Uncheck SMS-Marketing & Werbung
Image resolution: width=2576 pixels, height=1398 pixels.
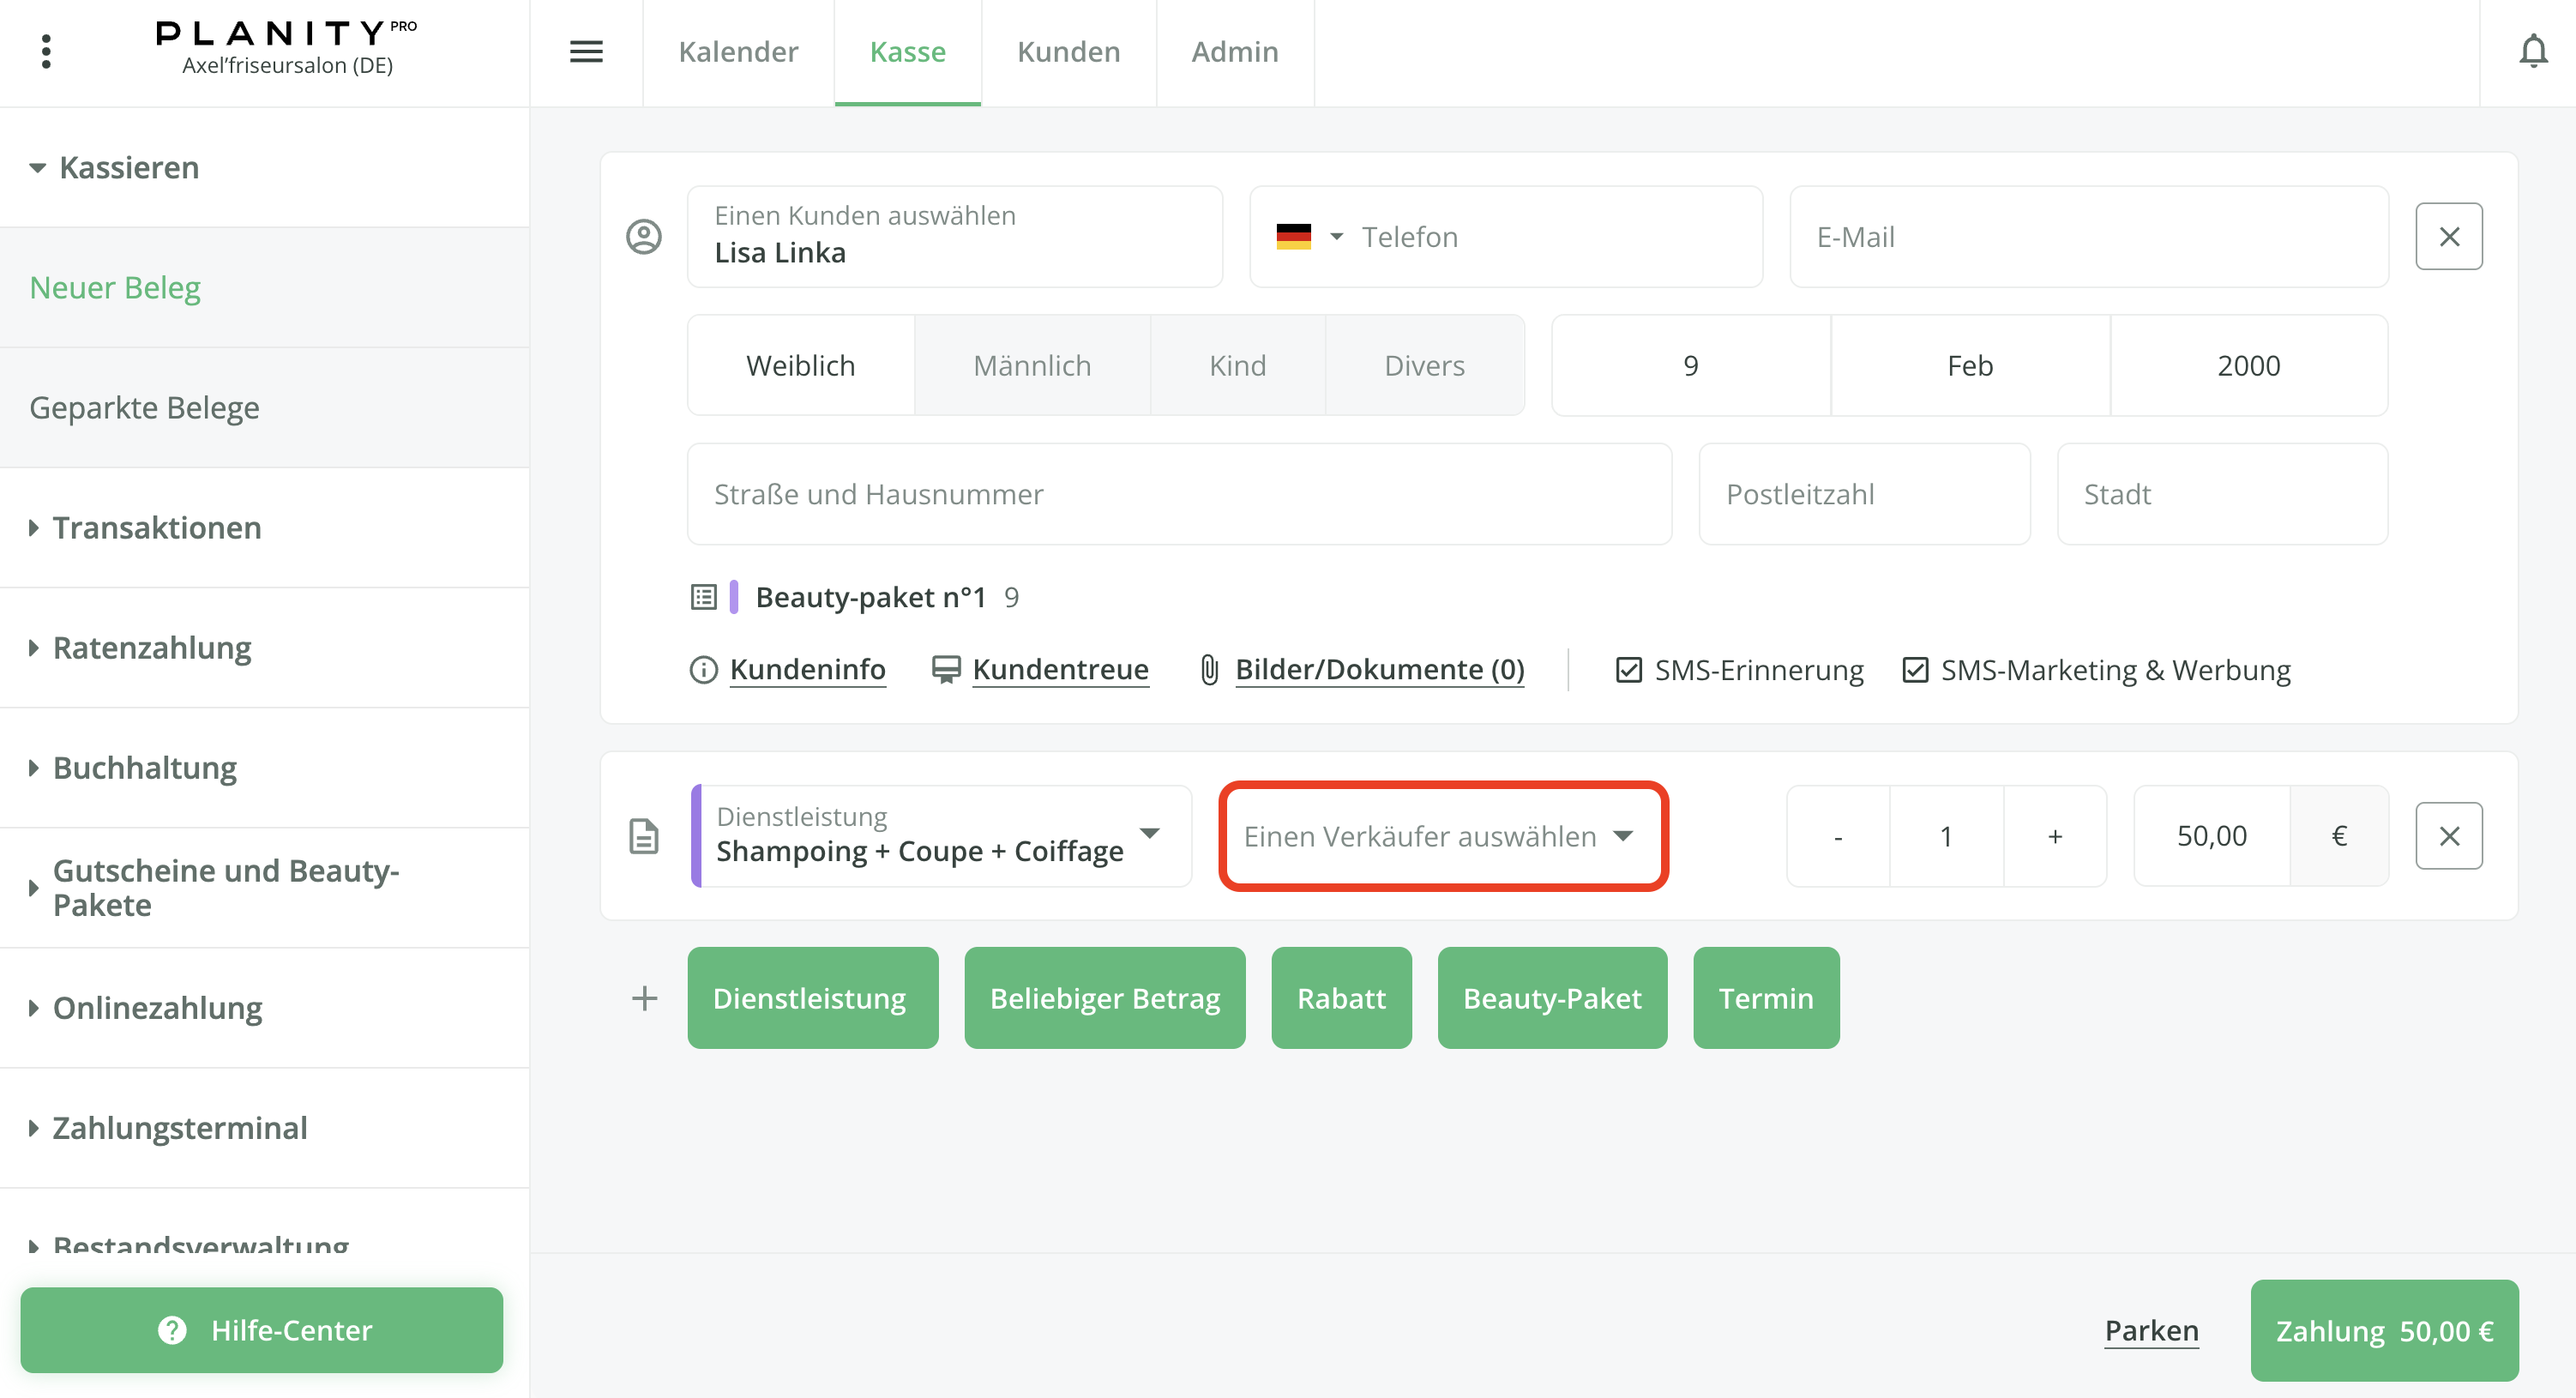tap(1914, 670)
